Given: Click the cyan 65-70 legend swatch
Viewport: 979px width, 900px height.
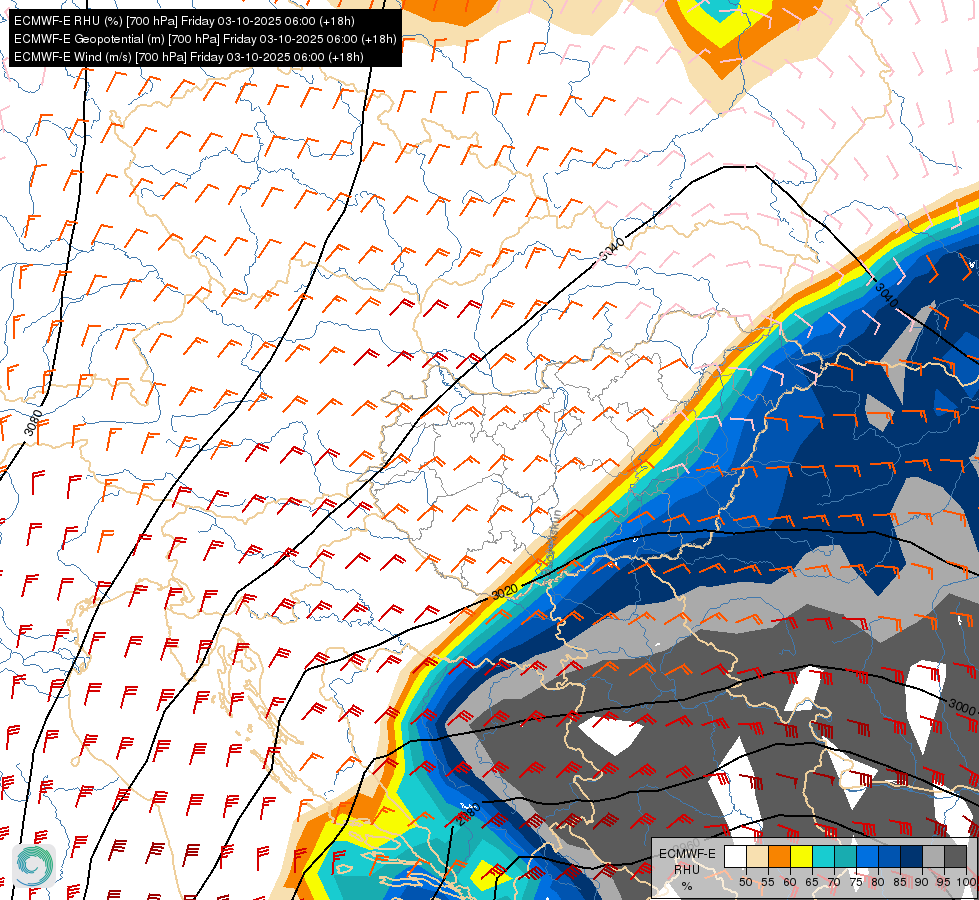Looking at the screenshot, I should tap(823, 858).
